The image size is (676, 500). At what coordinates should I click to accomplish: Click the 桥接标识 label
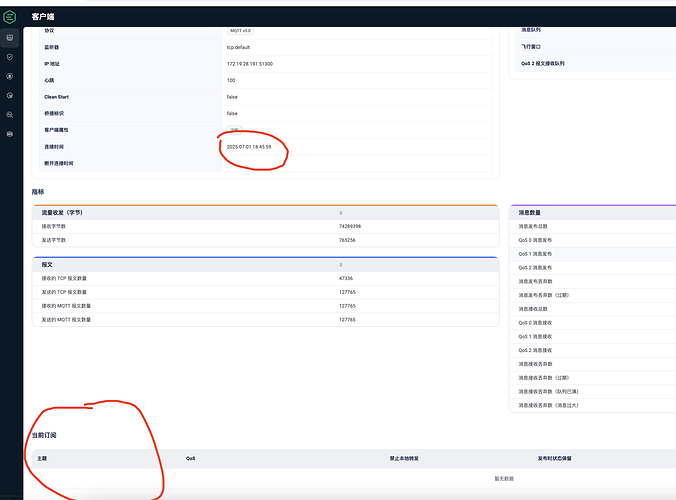point(54,113)
